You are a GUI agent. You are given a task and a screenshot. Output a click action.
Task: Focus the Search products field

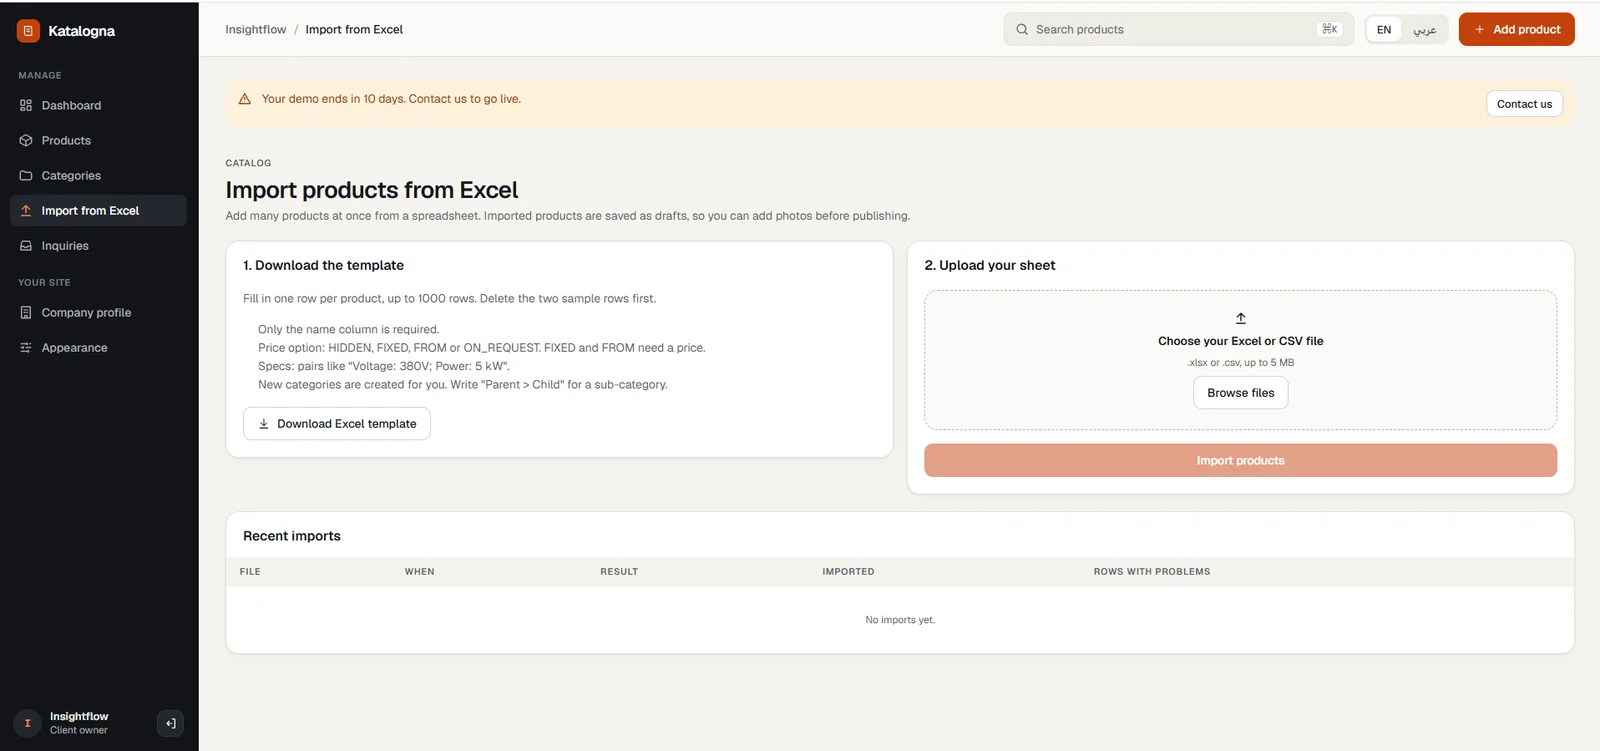[1178, 29]
